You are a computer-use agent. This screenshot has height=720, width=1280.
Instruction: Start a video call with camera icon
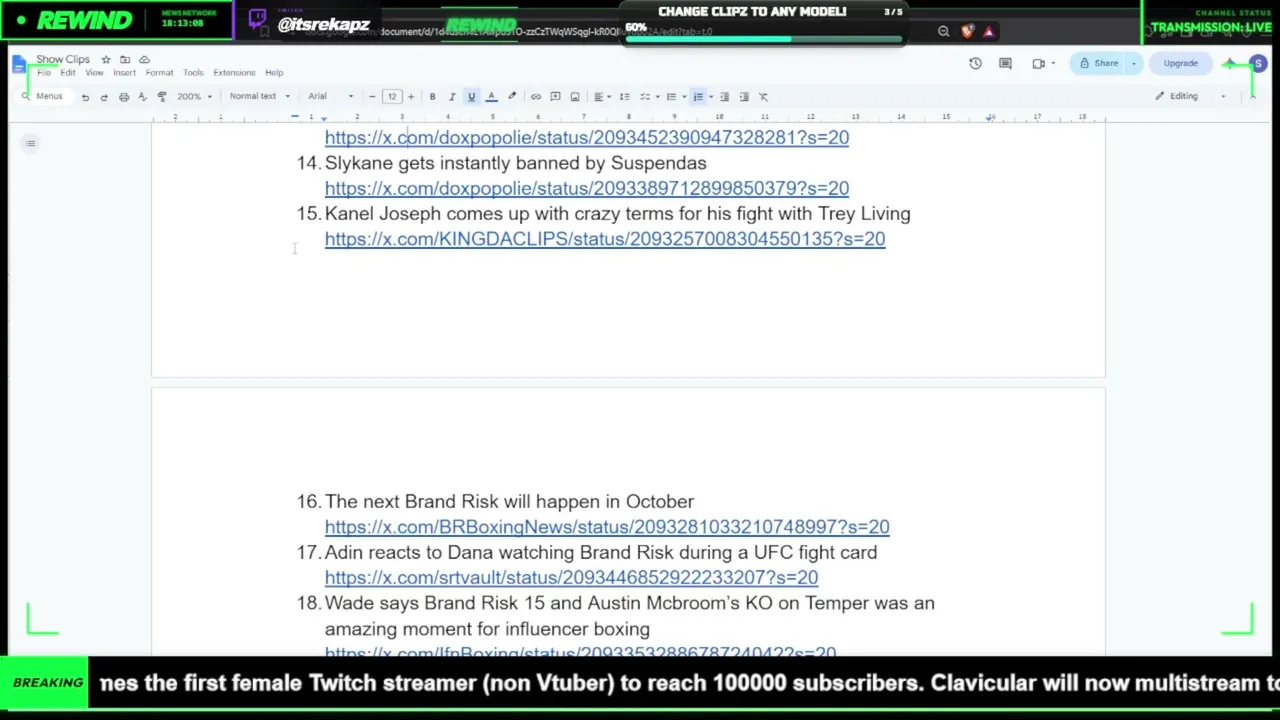pos(1039,64)
